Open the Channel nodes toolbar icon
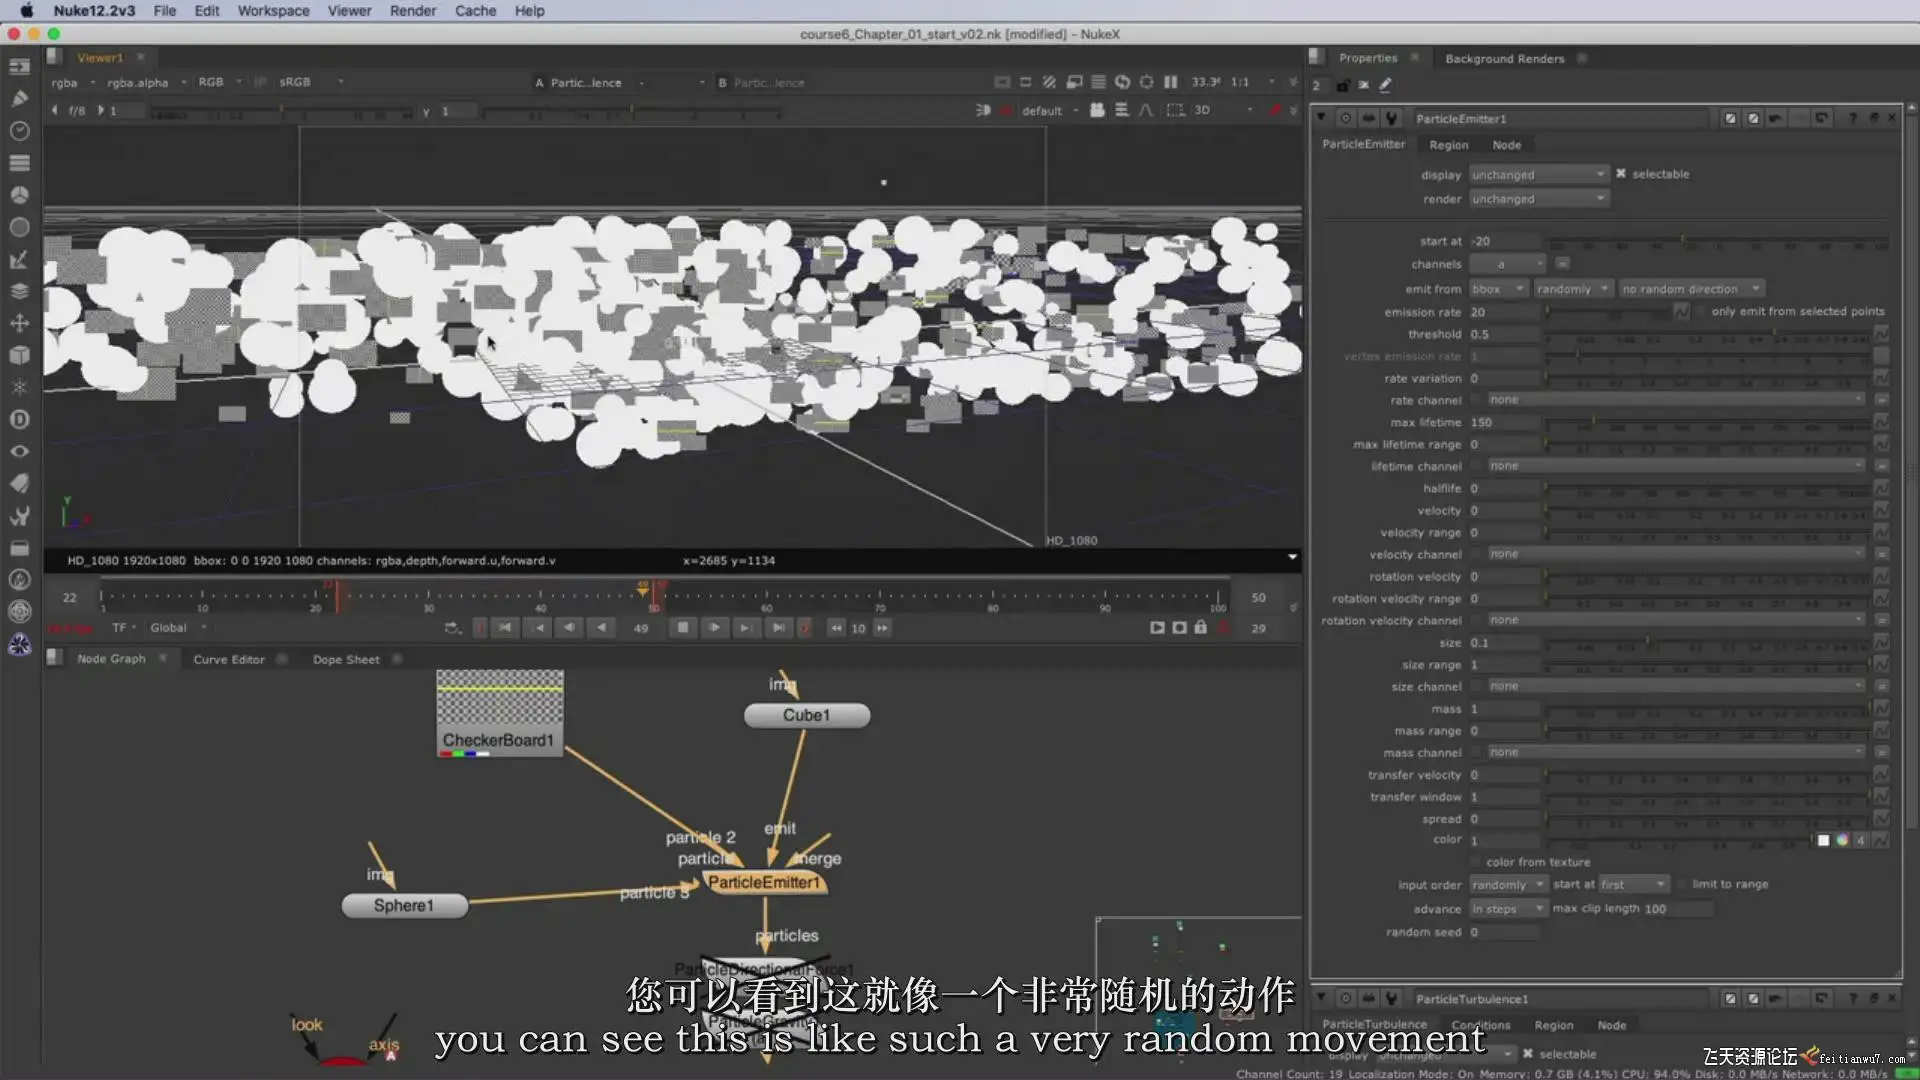 [x=19, y=163]
